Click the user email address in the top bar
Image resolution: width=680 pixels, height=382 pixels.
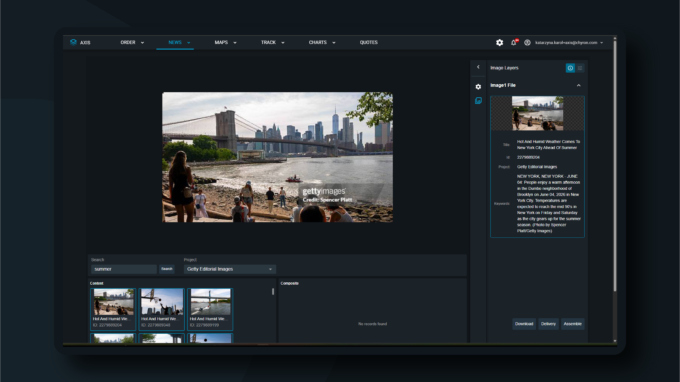point(566,42)
